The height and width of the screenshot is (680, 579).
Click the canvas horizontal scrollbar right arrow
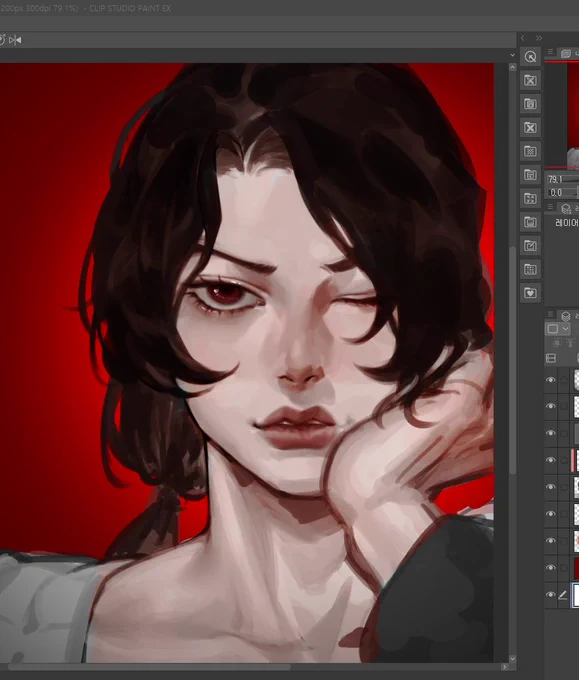pos(504,667)
